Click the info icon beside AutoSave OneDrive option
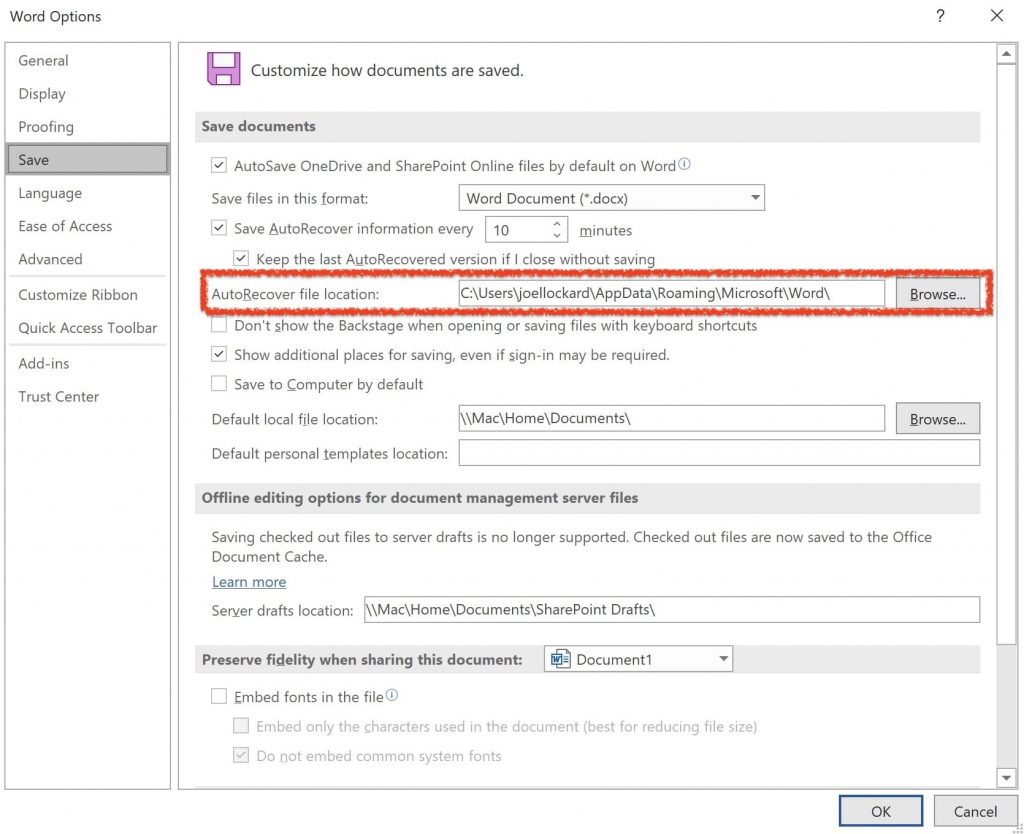 pyautogui.click(x=684, y=166)
